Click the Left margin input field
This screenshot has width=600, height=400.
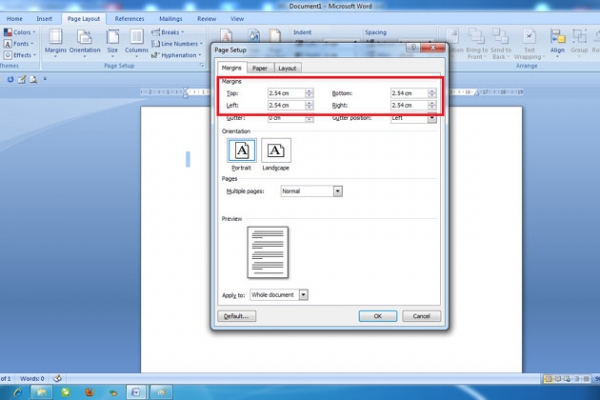[285, 105]
